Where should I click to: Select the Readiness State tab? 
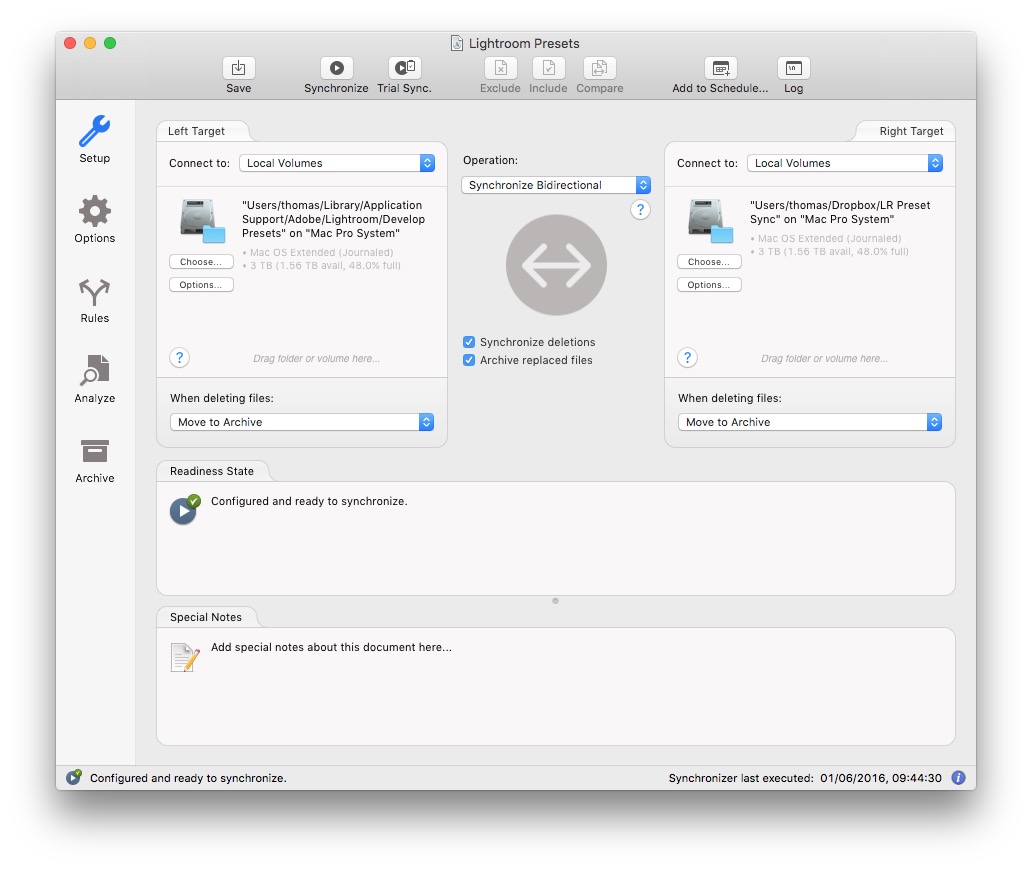pyautogui.click(x=212, y=471)
